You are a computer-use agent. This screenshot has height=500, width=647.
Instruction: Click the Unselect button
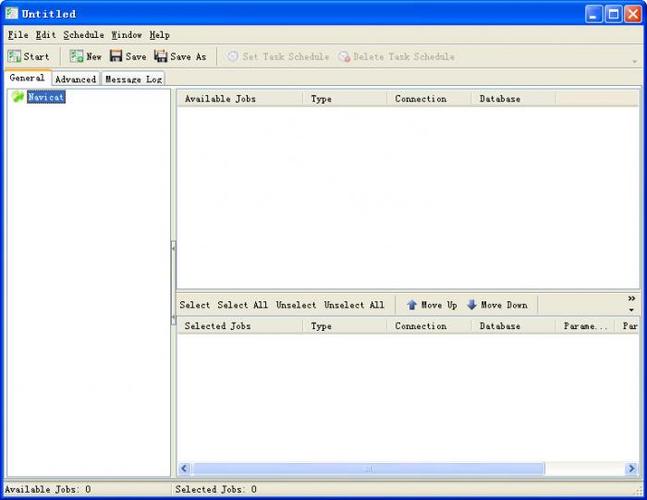coord(296,305)
